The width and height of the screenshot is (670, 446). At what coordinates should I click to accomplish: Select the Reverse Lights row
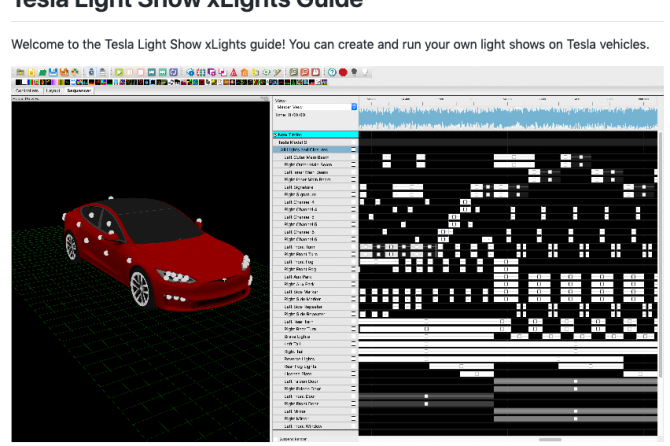pos(315,359)
